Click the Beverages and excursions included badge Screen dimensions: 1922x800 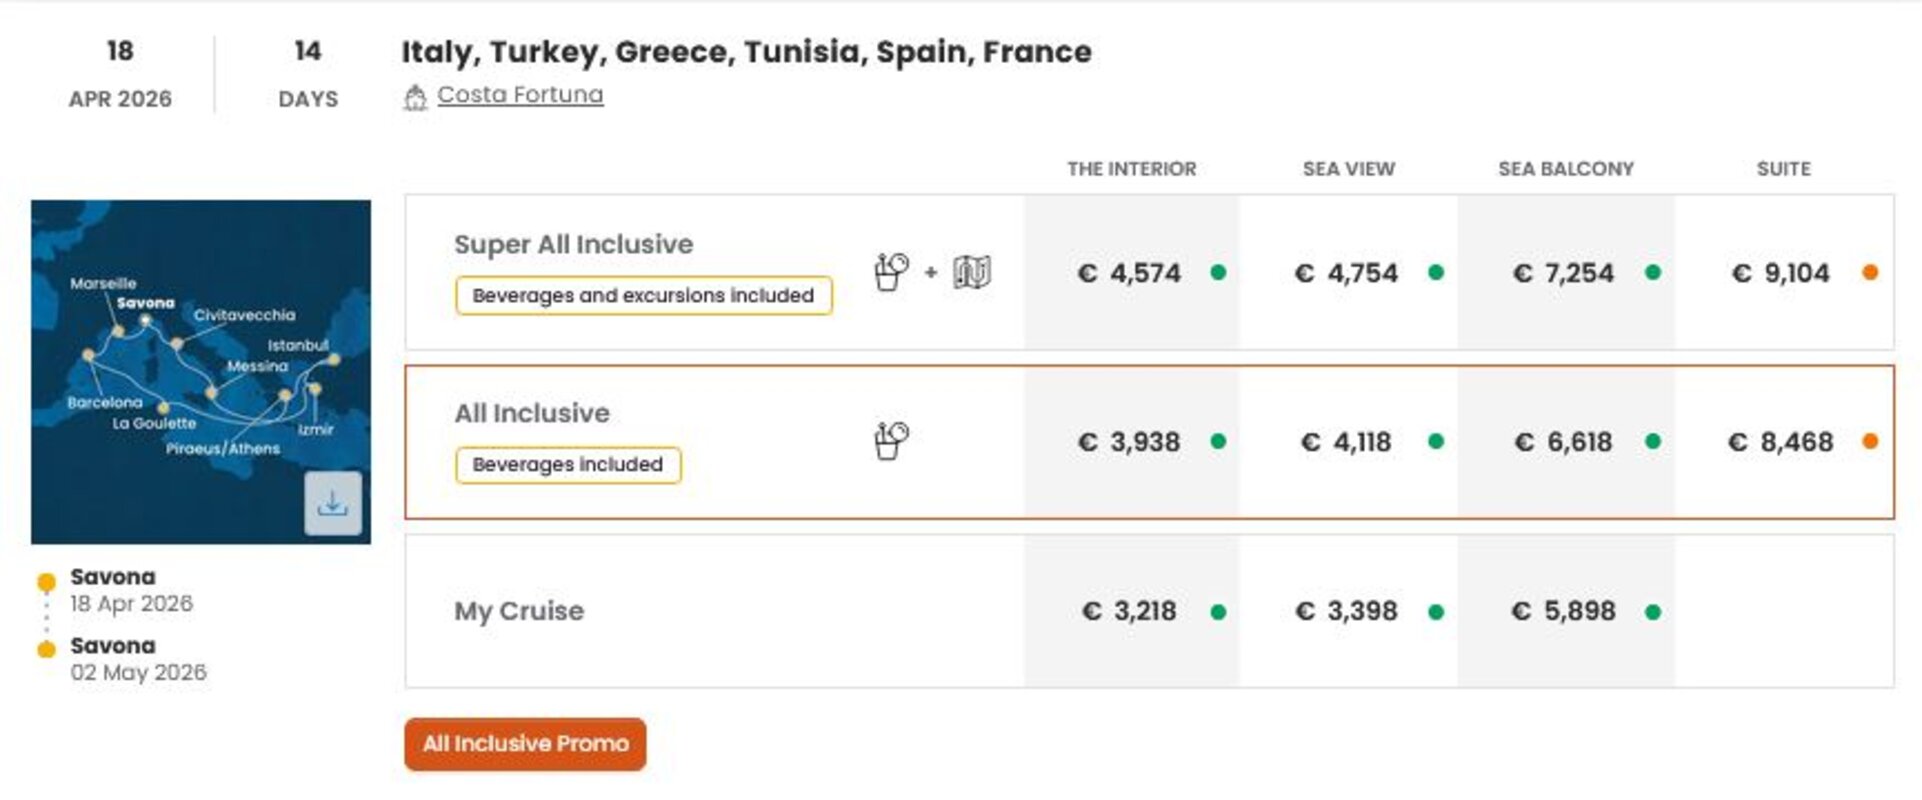click(643, 296)
